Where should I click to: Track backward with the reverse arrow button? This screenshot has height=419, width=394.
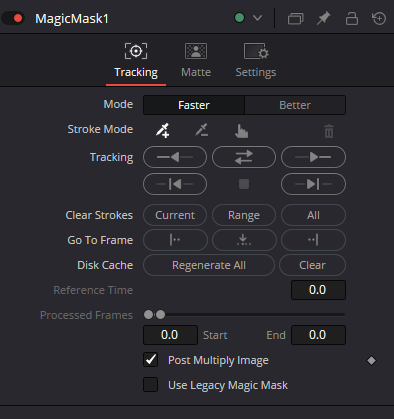tap(175, 157)
